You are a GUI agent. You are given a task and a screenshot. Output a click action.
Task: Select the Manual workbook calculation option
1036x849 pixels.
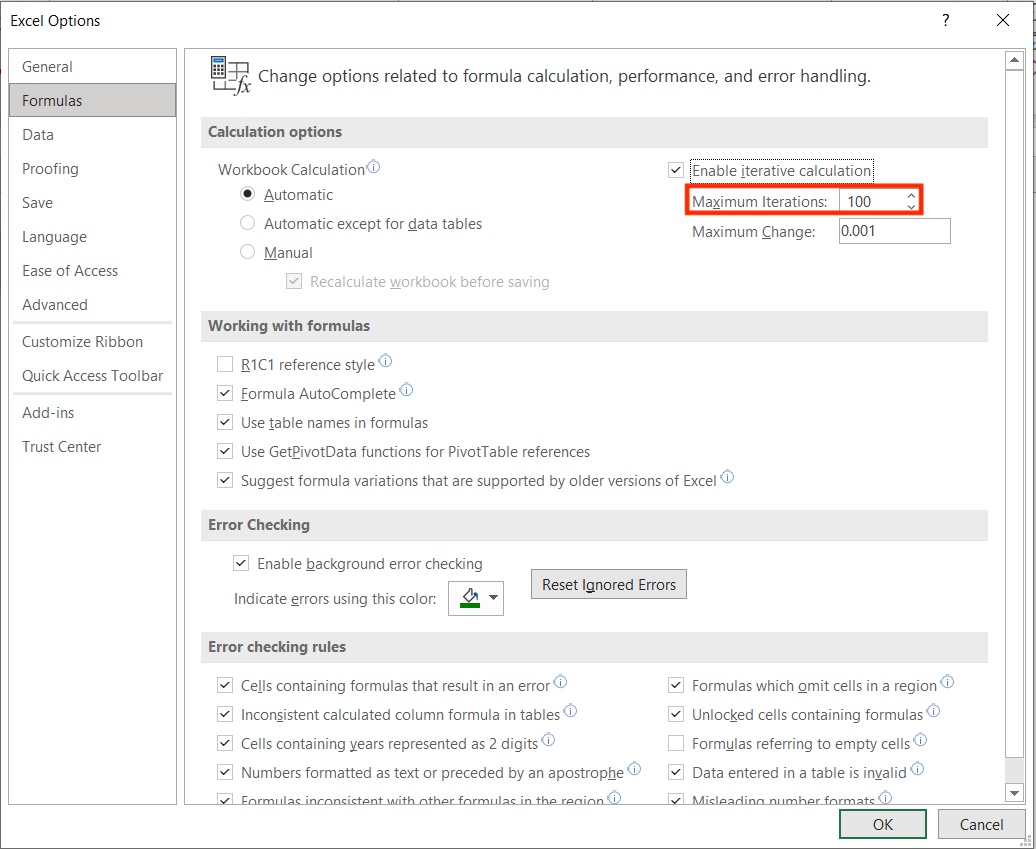(247, 252)
